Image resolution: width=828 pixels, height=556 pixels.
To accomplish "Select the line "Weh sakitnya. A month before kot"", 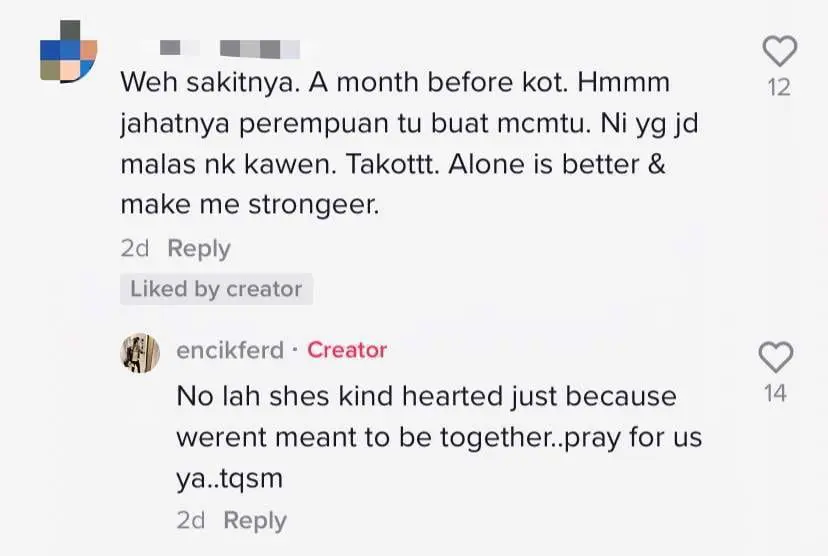I will [394, 82].
